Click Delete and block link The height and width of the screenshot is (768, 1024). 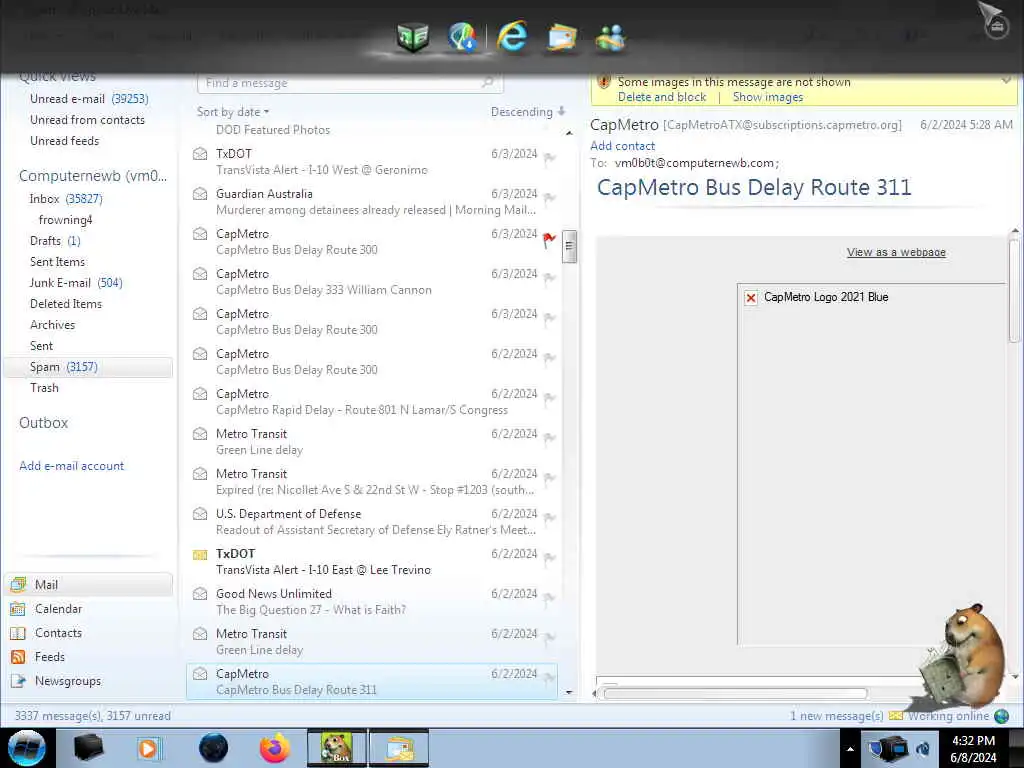(x=662, y=97)
